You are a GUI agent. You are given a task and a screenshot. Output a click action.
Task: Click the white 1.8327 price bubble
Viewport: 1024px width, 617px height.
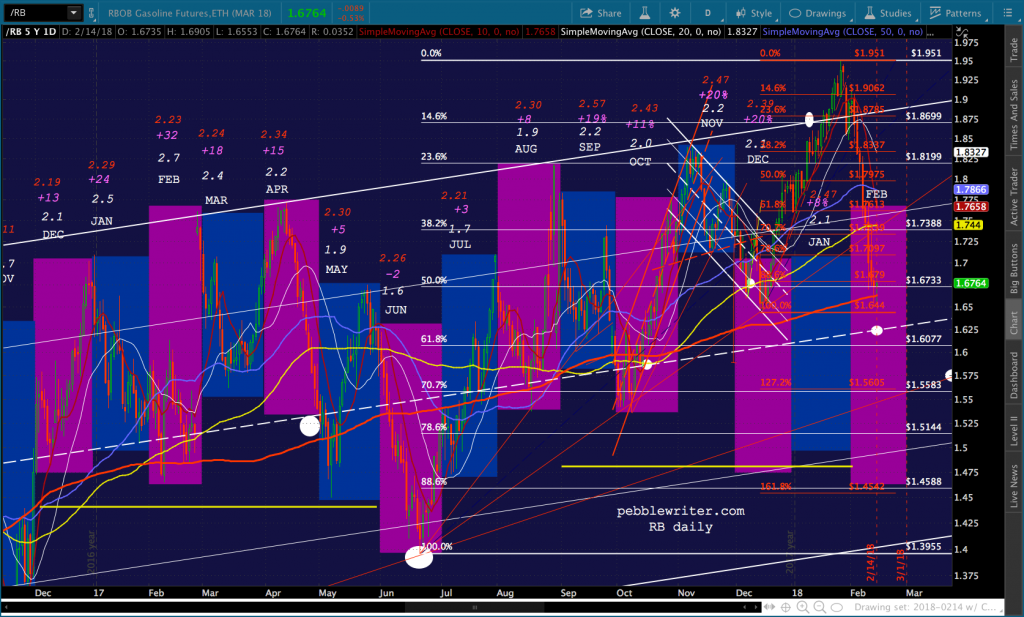click(x=971, y=152)
